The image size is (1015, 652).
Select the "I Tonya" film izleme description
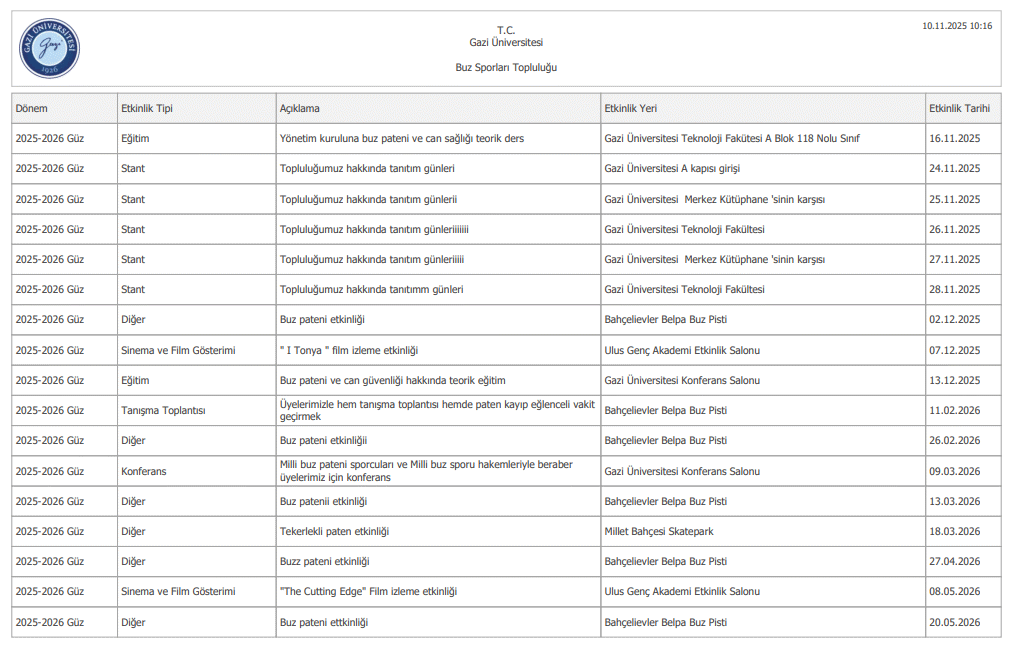tap(348, 351)
